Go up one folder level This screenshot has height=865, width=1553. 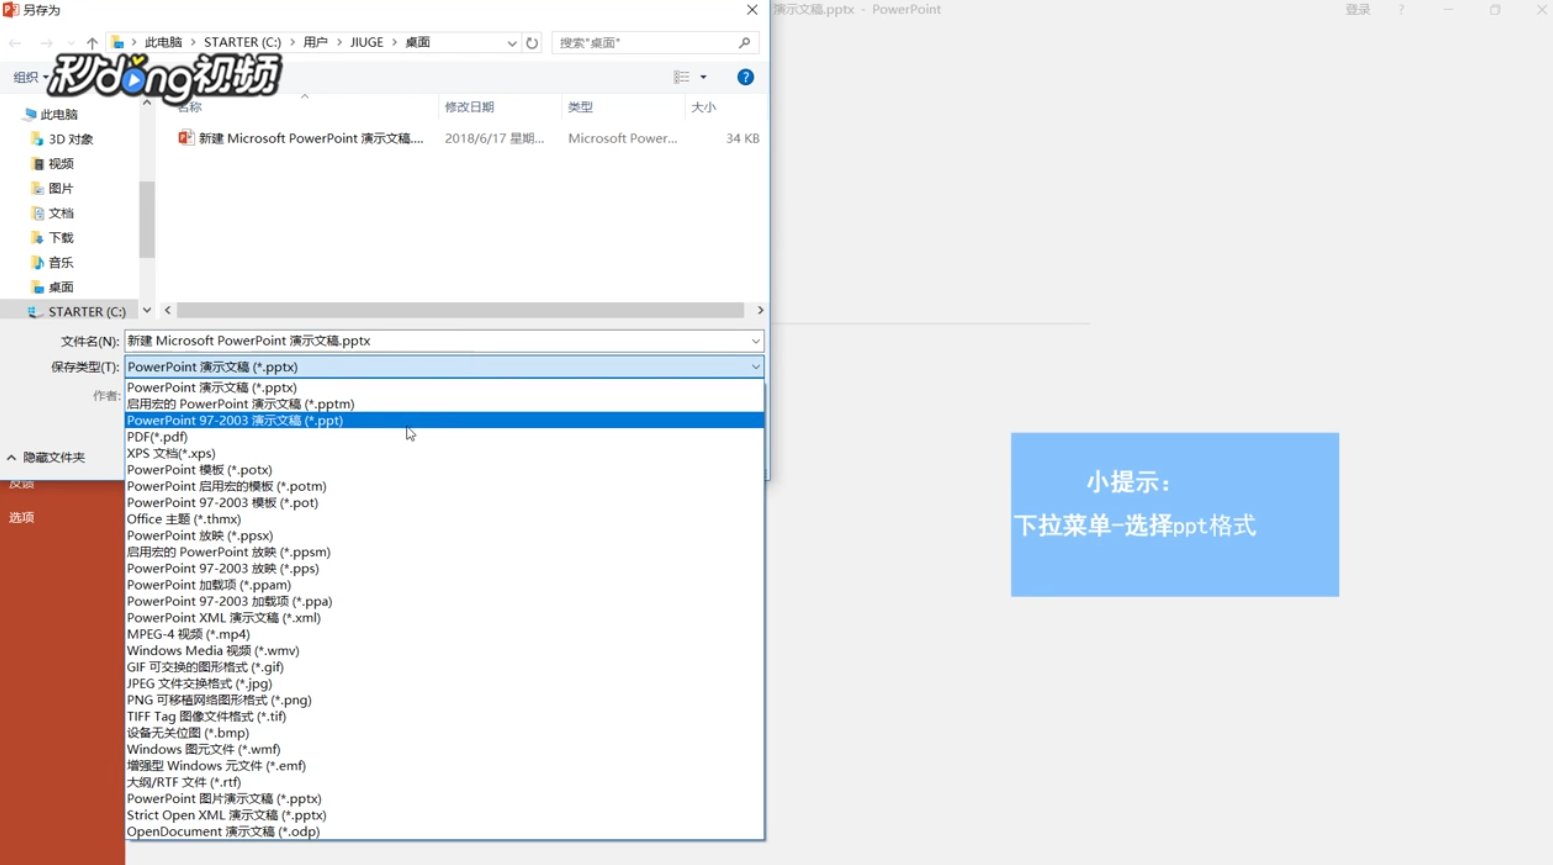pyautogui.click(x=92, y=43)
